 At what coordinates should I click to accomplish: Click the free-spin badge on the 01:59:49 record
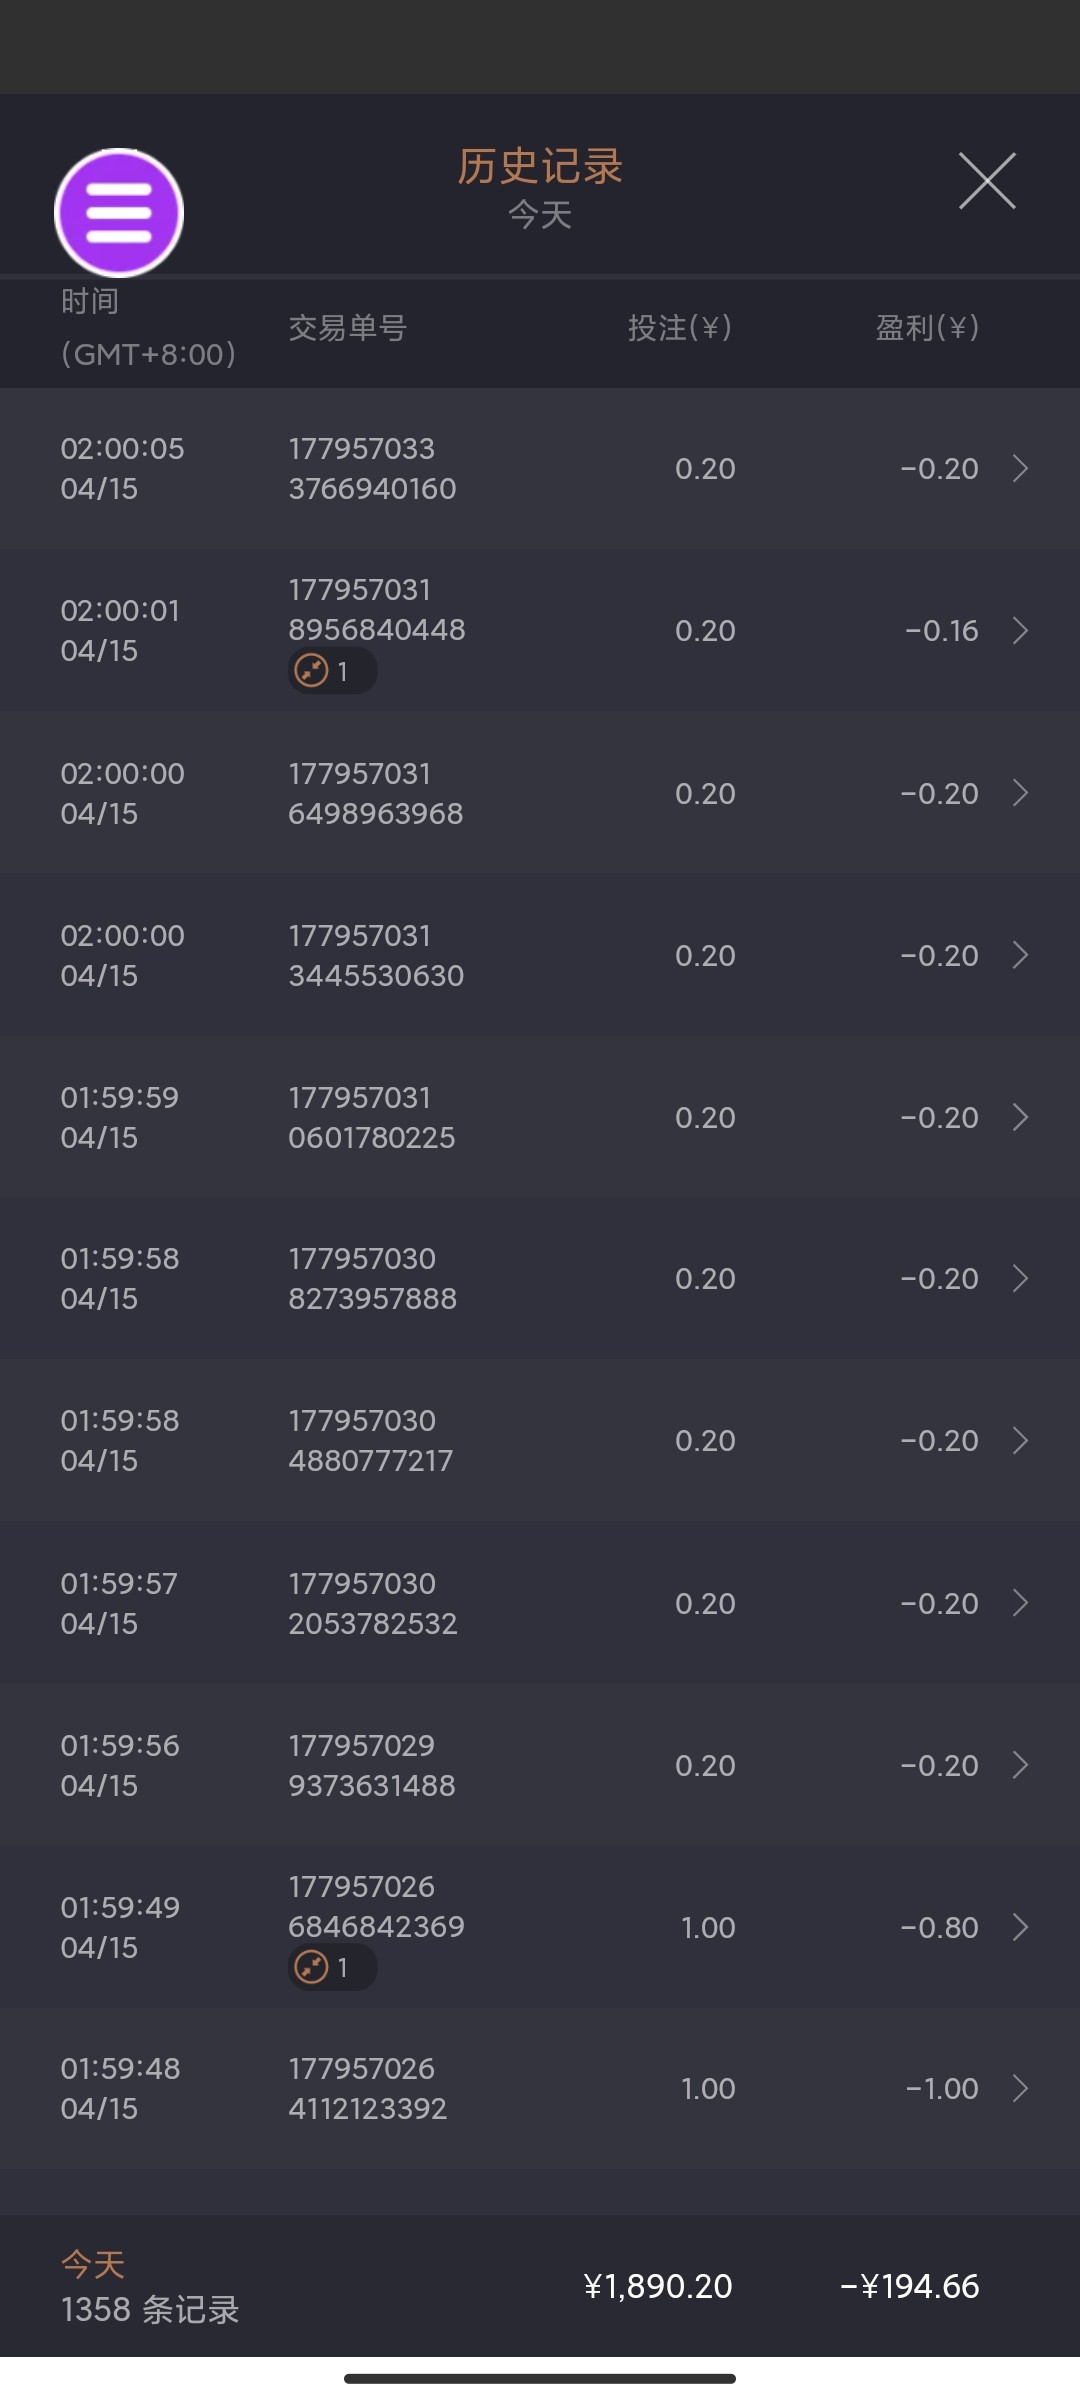[x=331, y=1967]
